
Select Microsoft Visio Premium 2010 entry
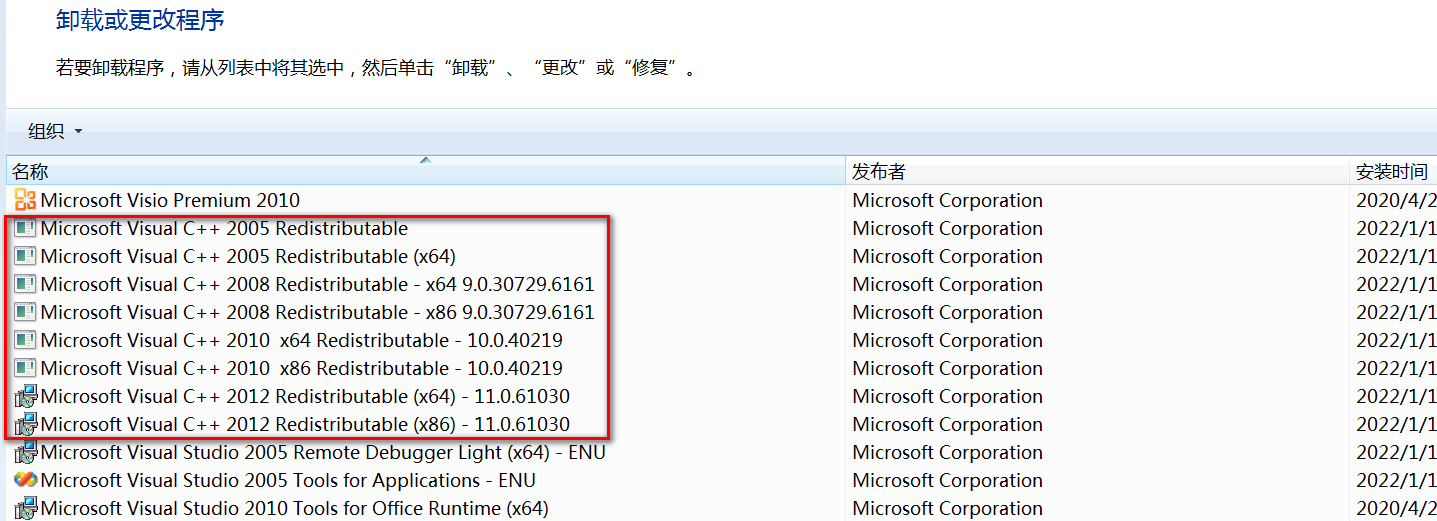coord(170,200)
